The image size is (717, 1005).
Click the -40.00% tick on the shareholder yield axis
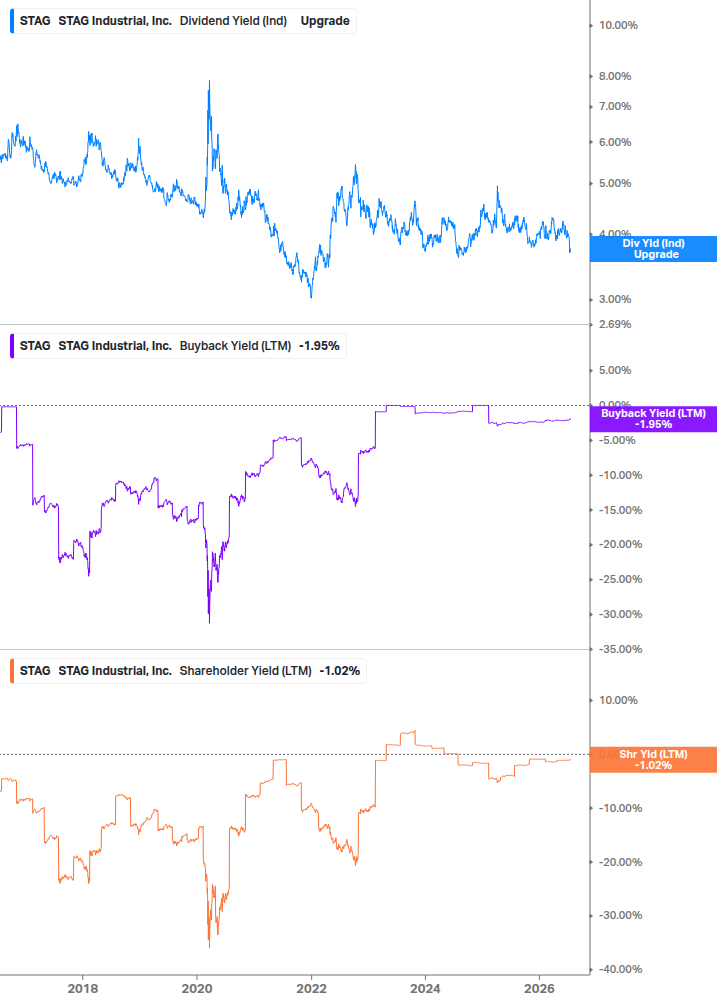click(x=620, y=969)
